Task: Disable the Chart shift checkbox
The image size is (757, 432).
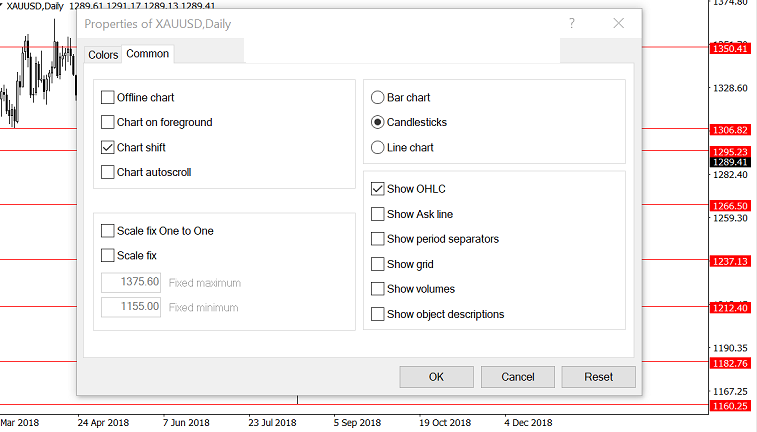Action: [108, 148]
